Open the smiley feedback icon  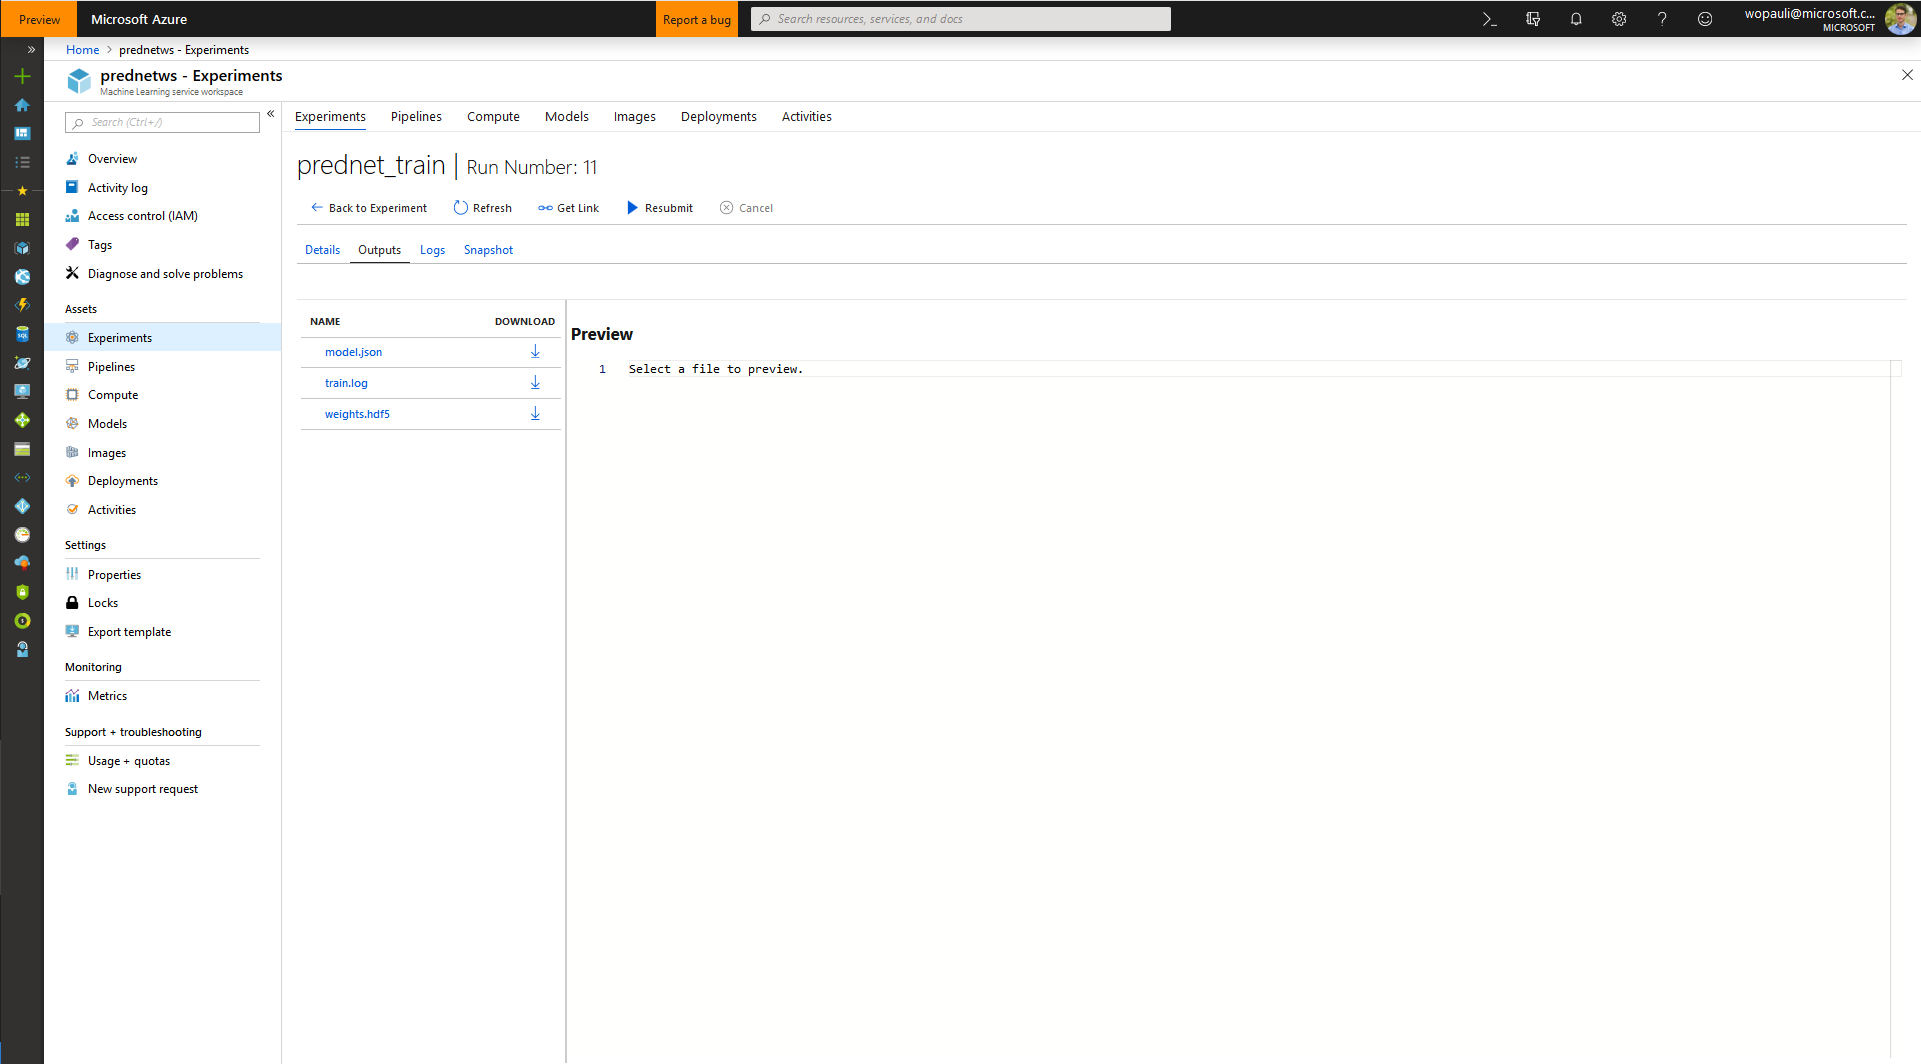click(1705, 18)
